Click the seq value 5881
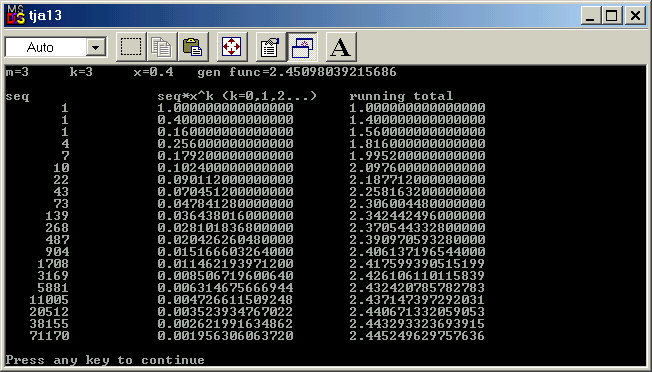652x372 pixels. click(x=53, y=288)
